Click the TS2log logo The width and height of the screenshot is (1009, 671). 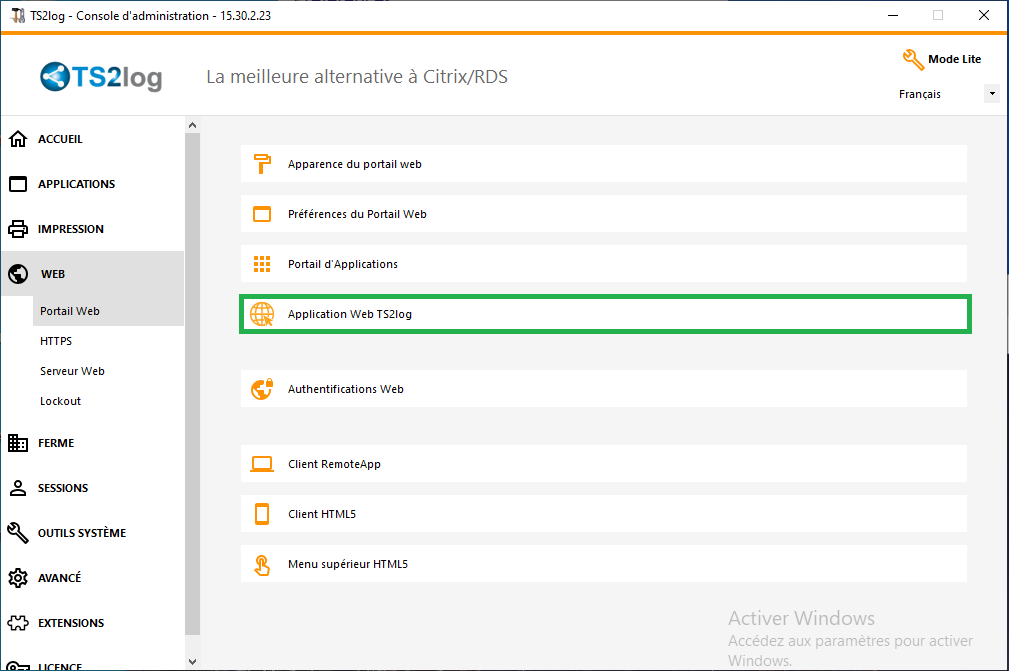pos(101,77)
